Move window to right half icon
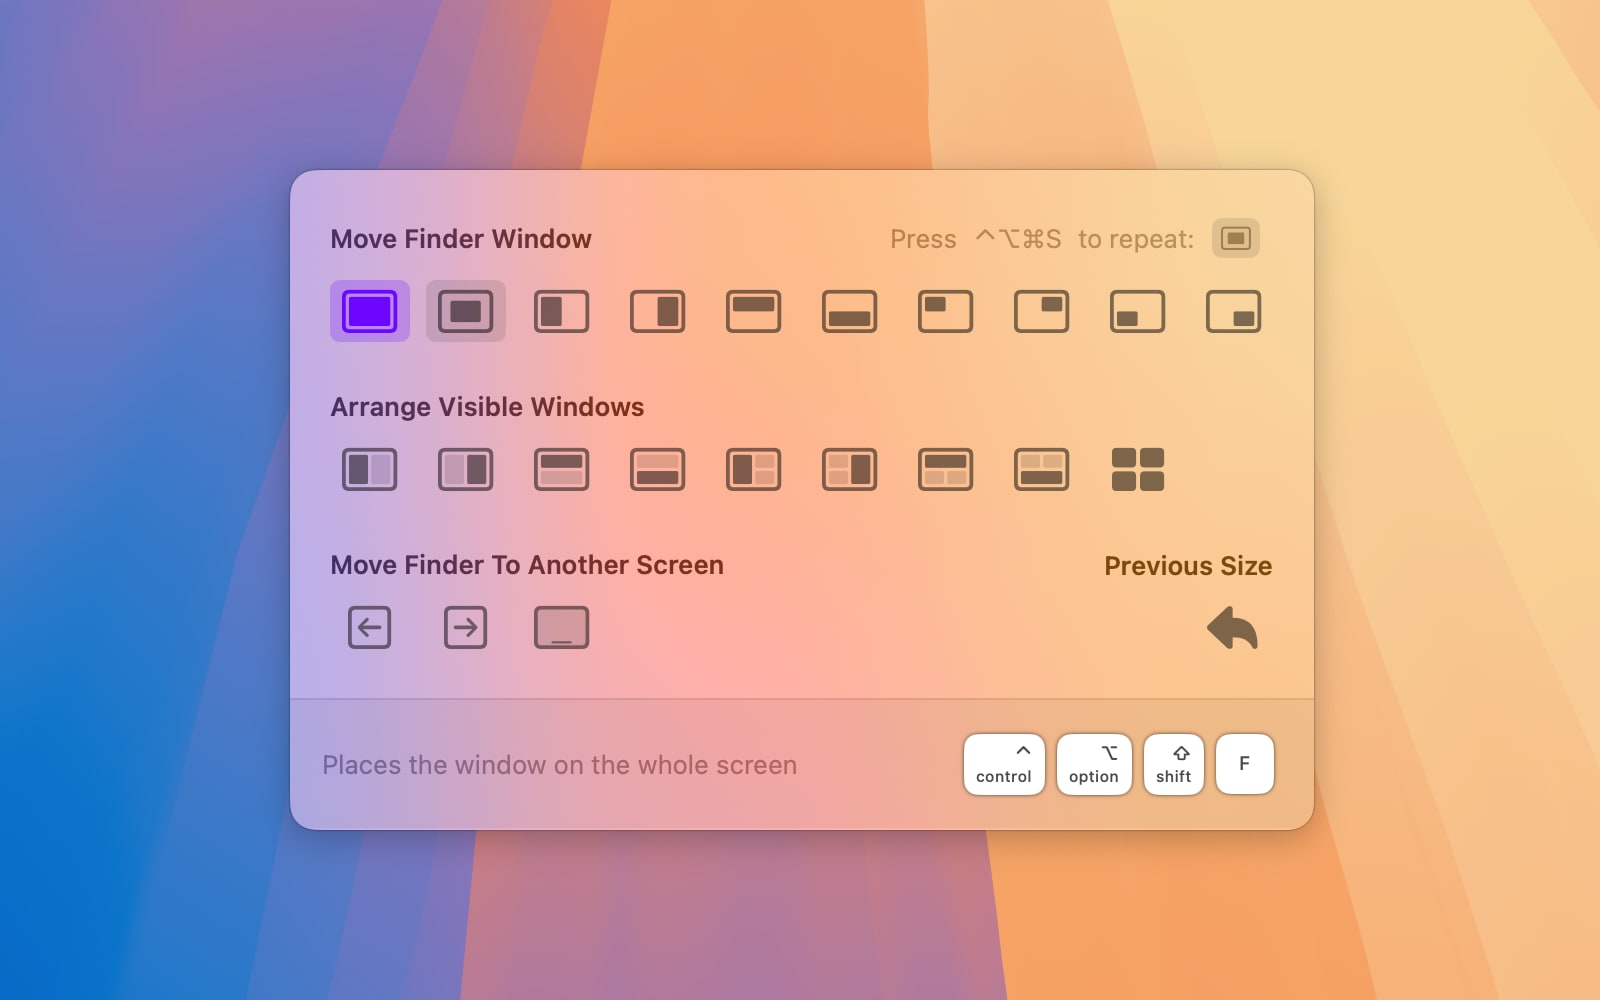Screen dimensions: 1600x1000 (x=658, y=311)
